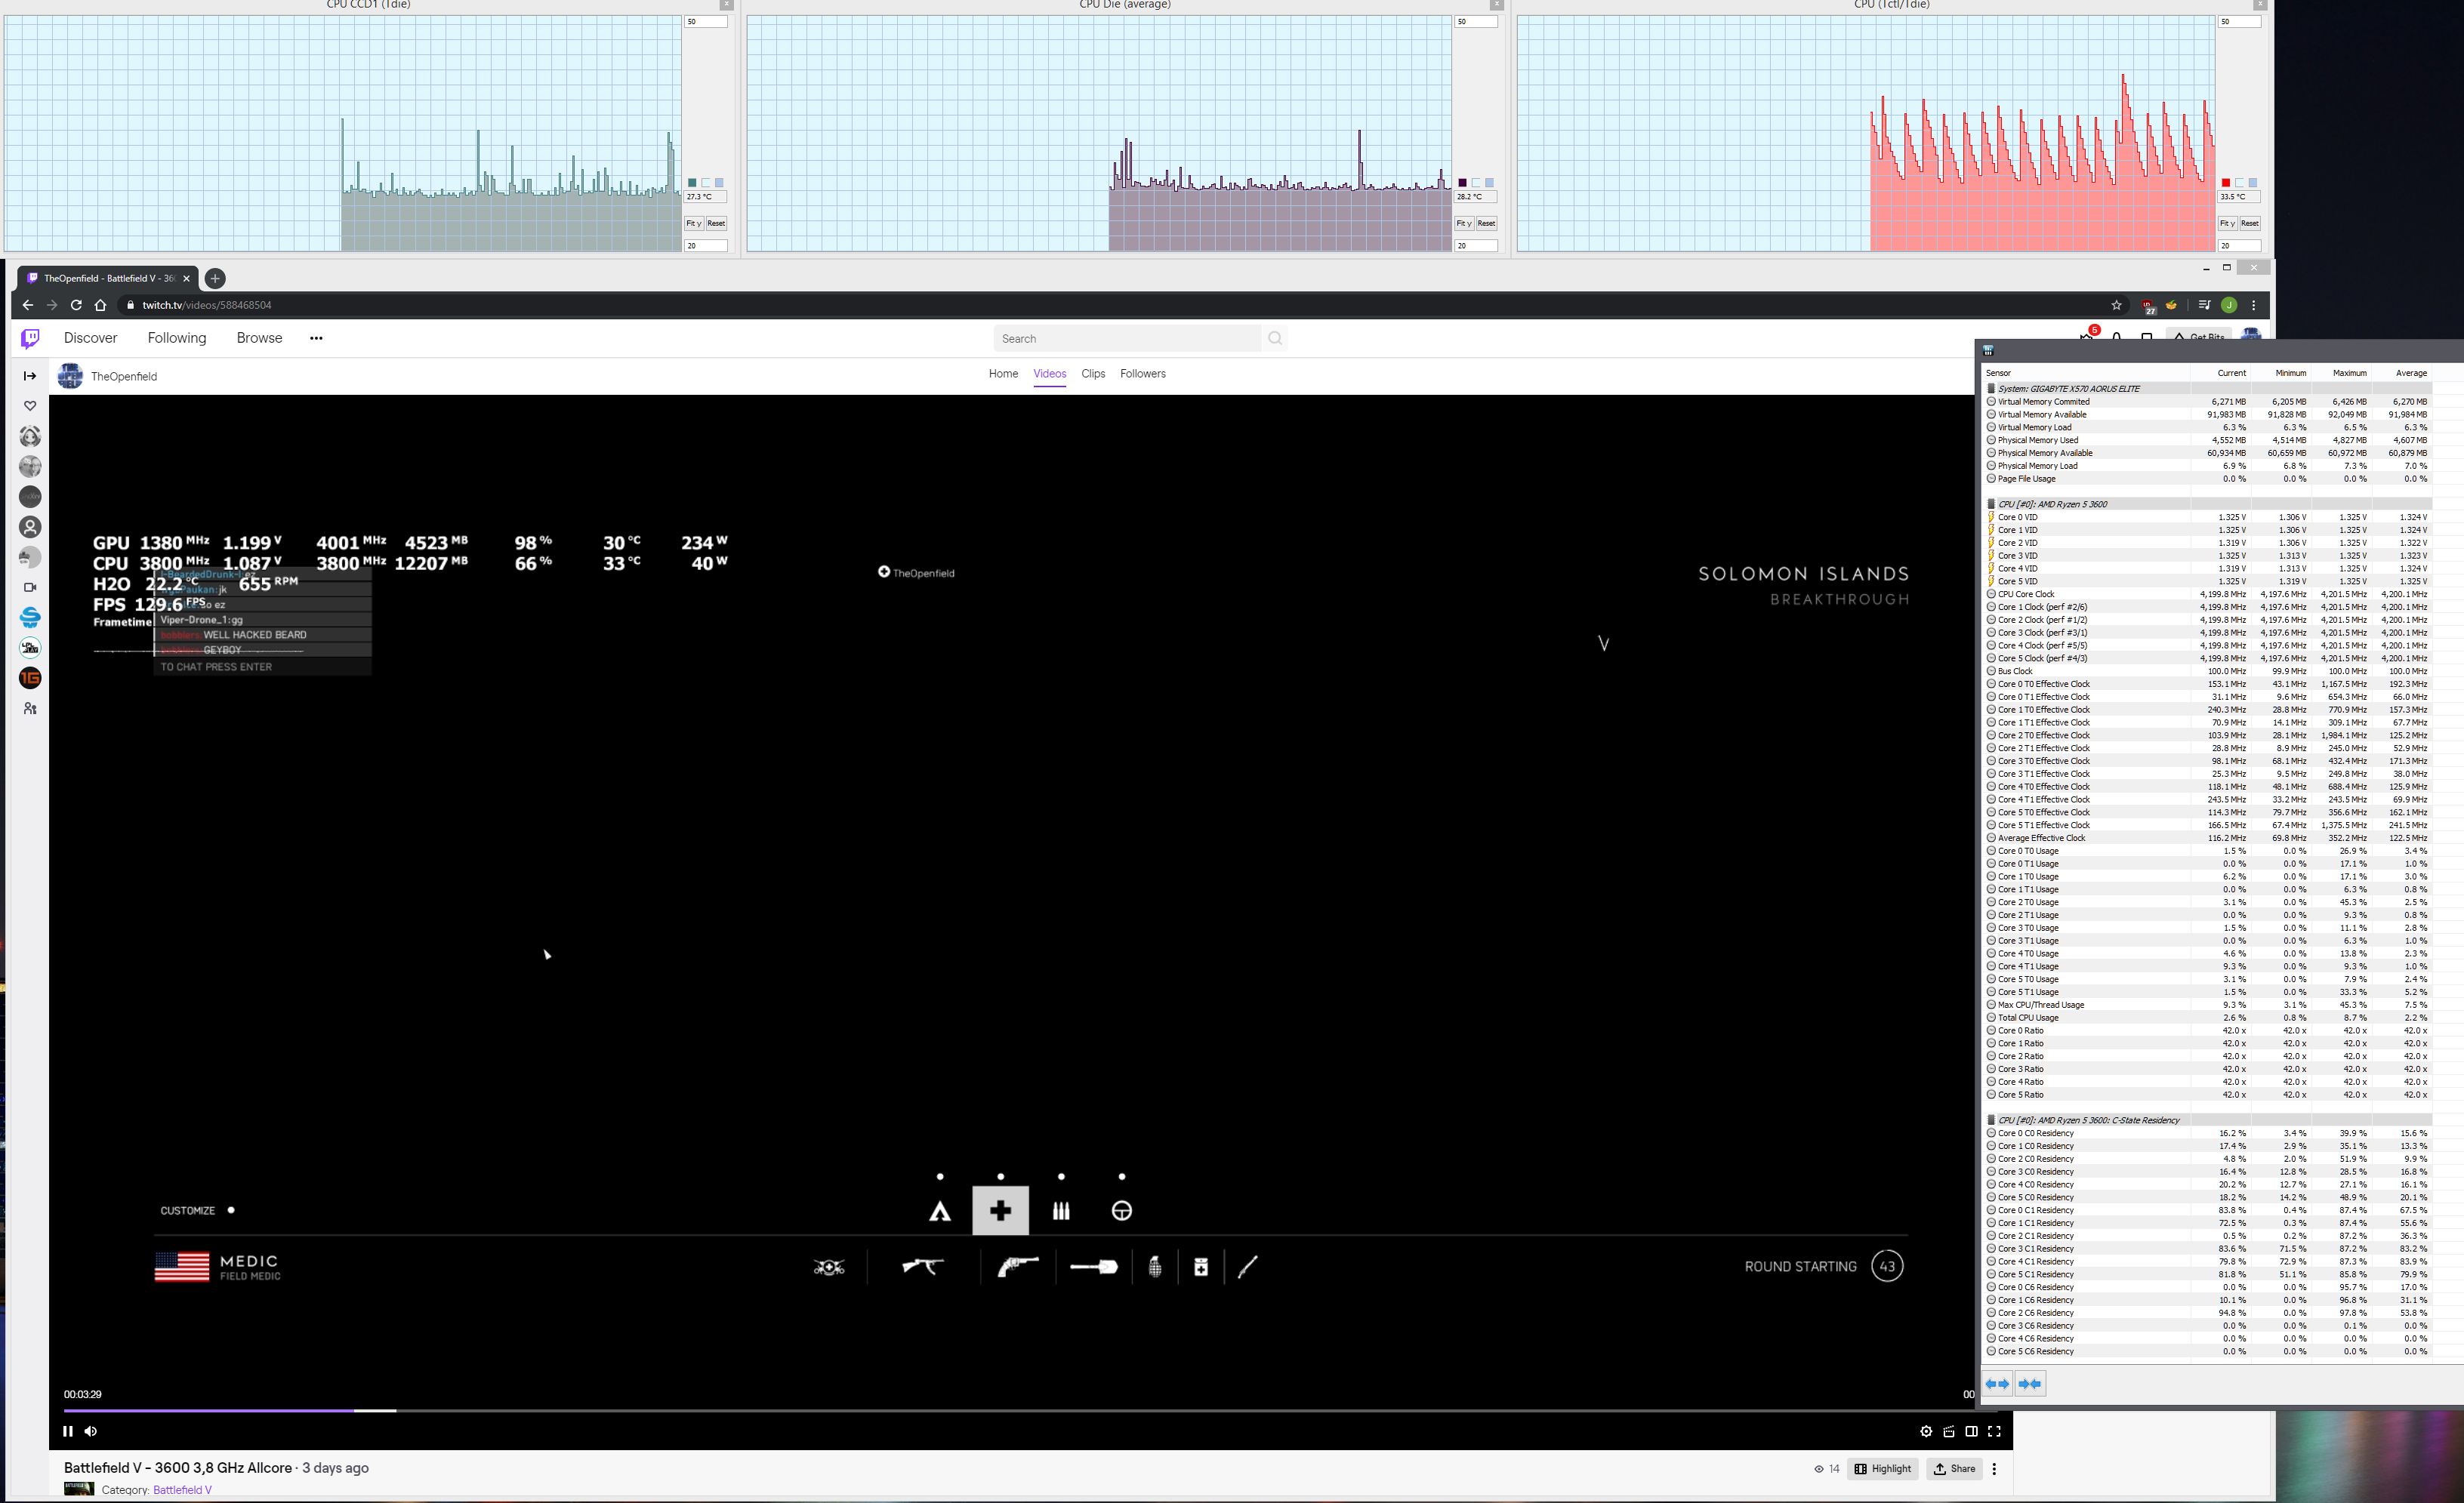Toggle theatre mode in video player
Screen dimensions: 2464x1503
point(1971,1431)
